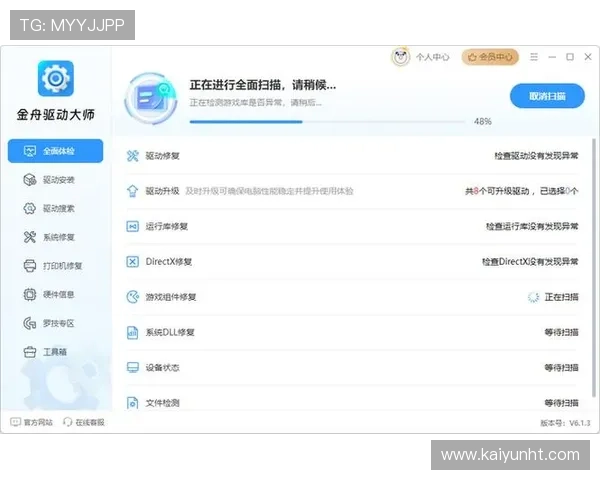Click the user avatar icon
Viewport: 600px width, 480px height.
[x=401, y=57]
